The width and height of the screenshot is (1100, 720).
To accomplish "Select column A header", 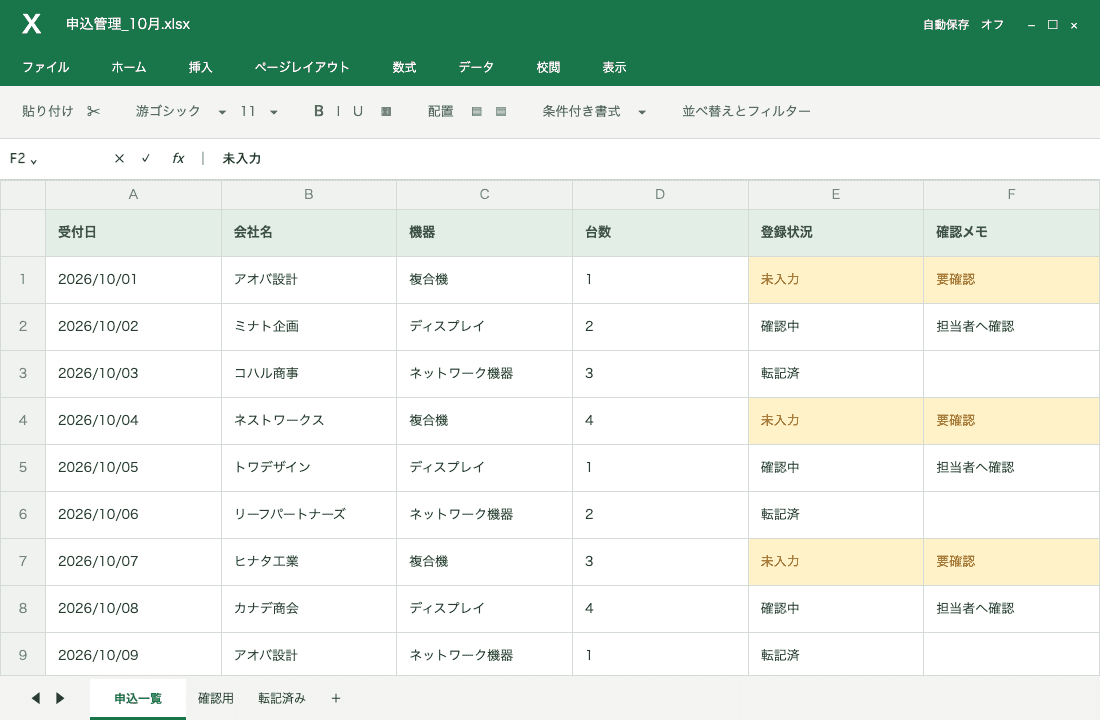I will 133,194.
